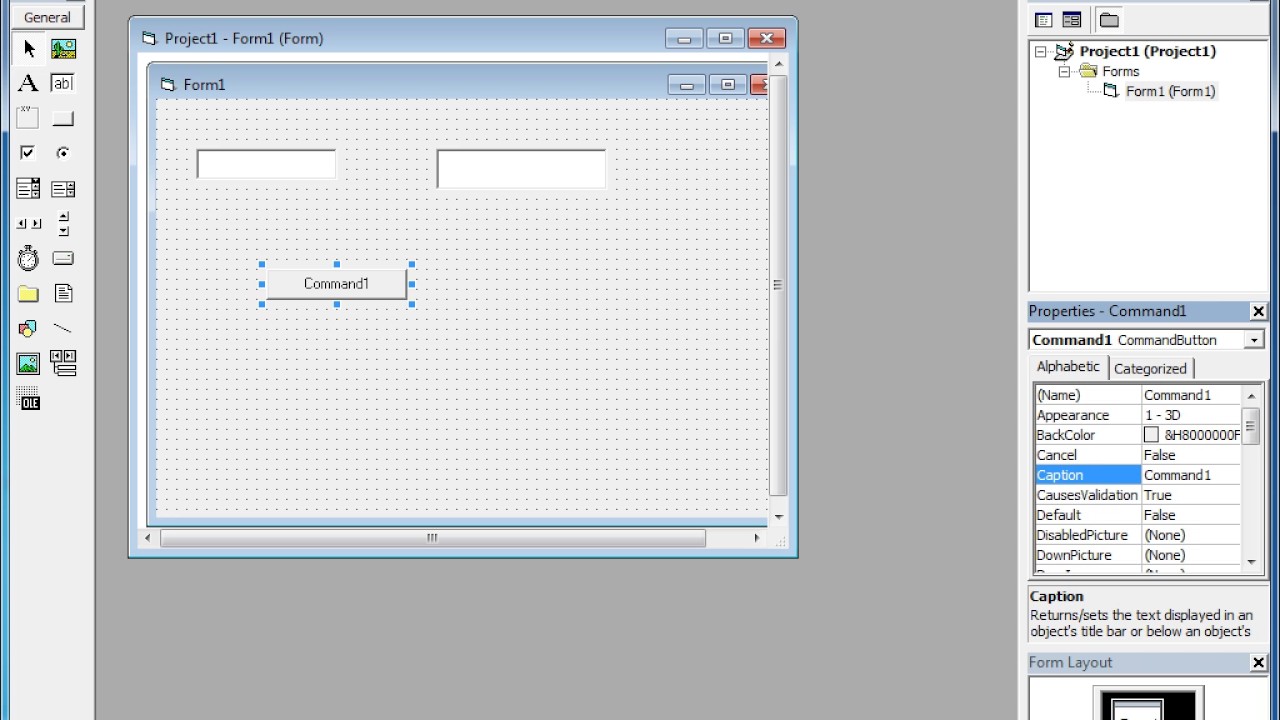Viewport: 1280px width, 720px height.
Task: Select the Cancel property row
Action: 1137,455
